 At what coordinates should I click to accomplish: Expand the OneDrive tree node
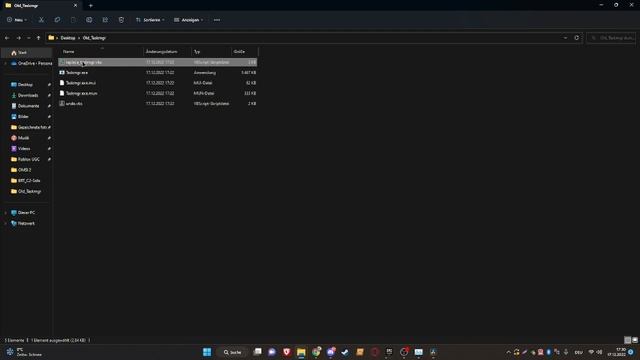[6, 64]
